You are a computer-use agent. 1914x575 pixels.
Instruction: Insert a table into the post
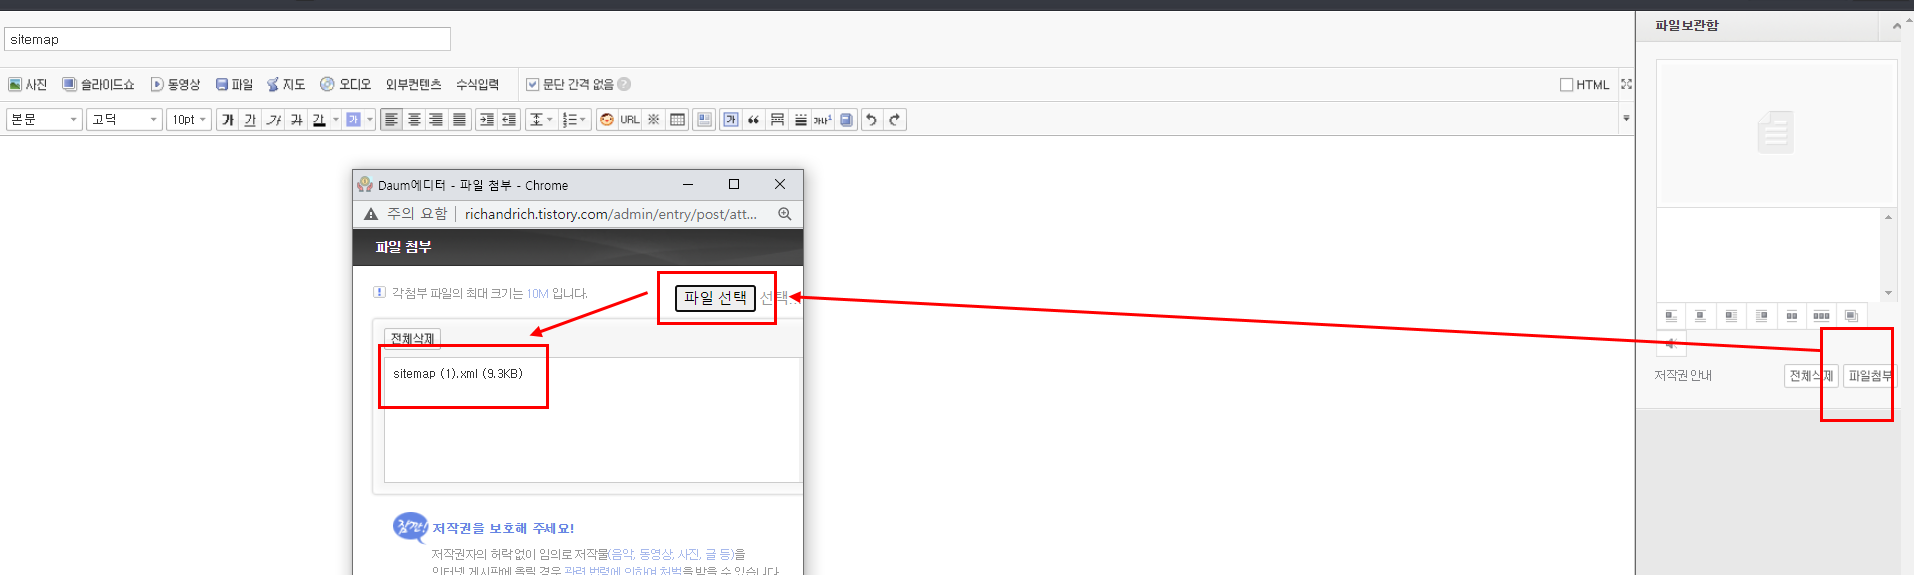coord(677,119)
